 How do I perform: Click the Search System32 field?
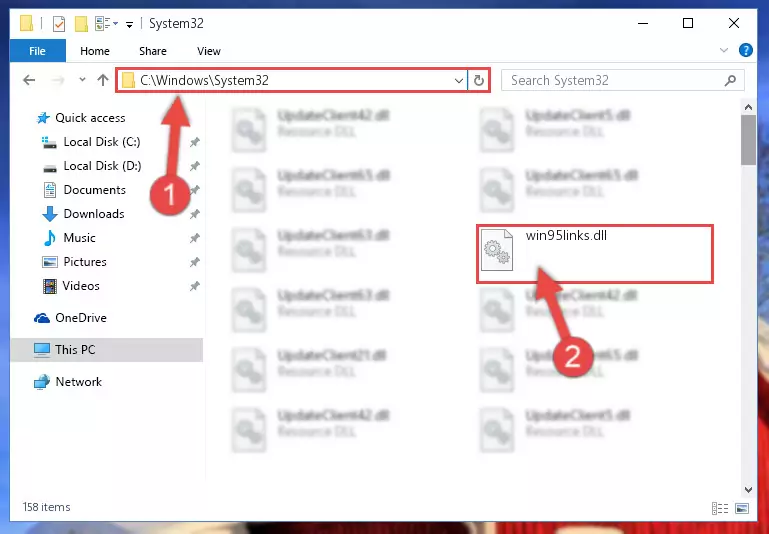tap(623, 80)
